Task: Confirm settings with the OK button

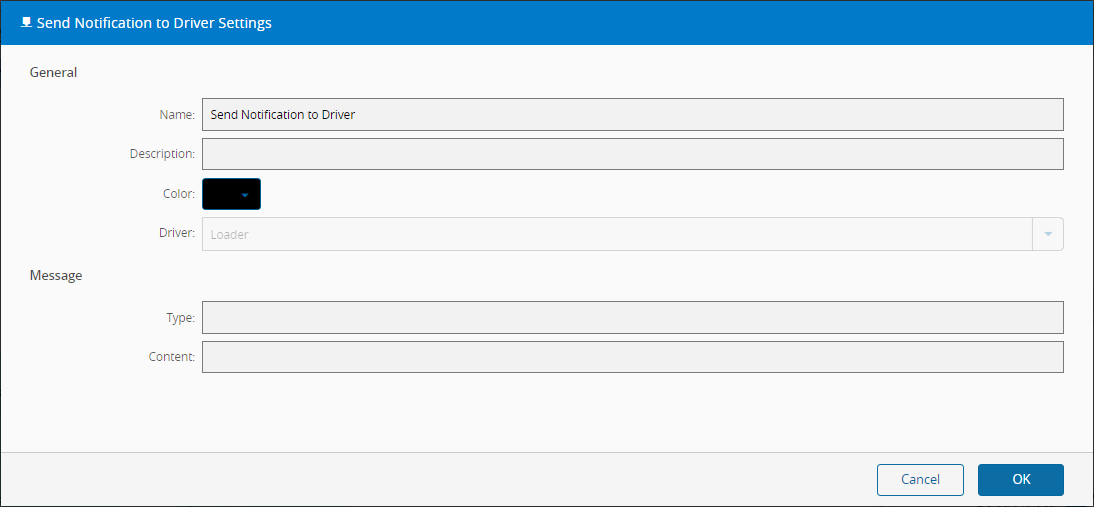Action: click(1020, 480)
